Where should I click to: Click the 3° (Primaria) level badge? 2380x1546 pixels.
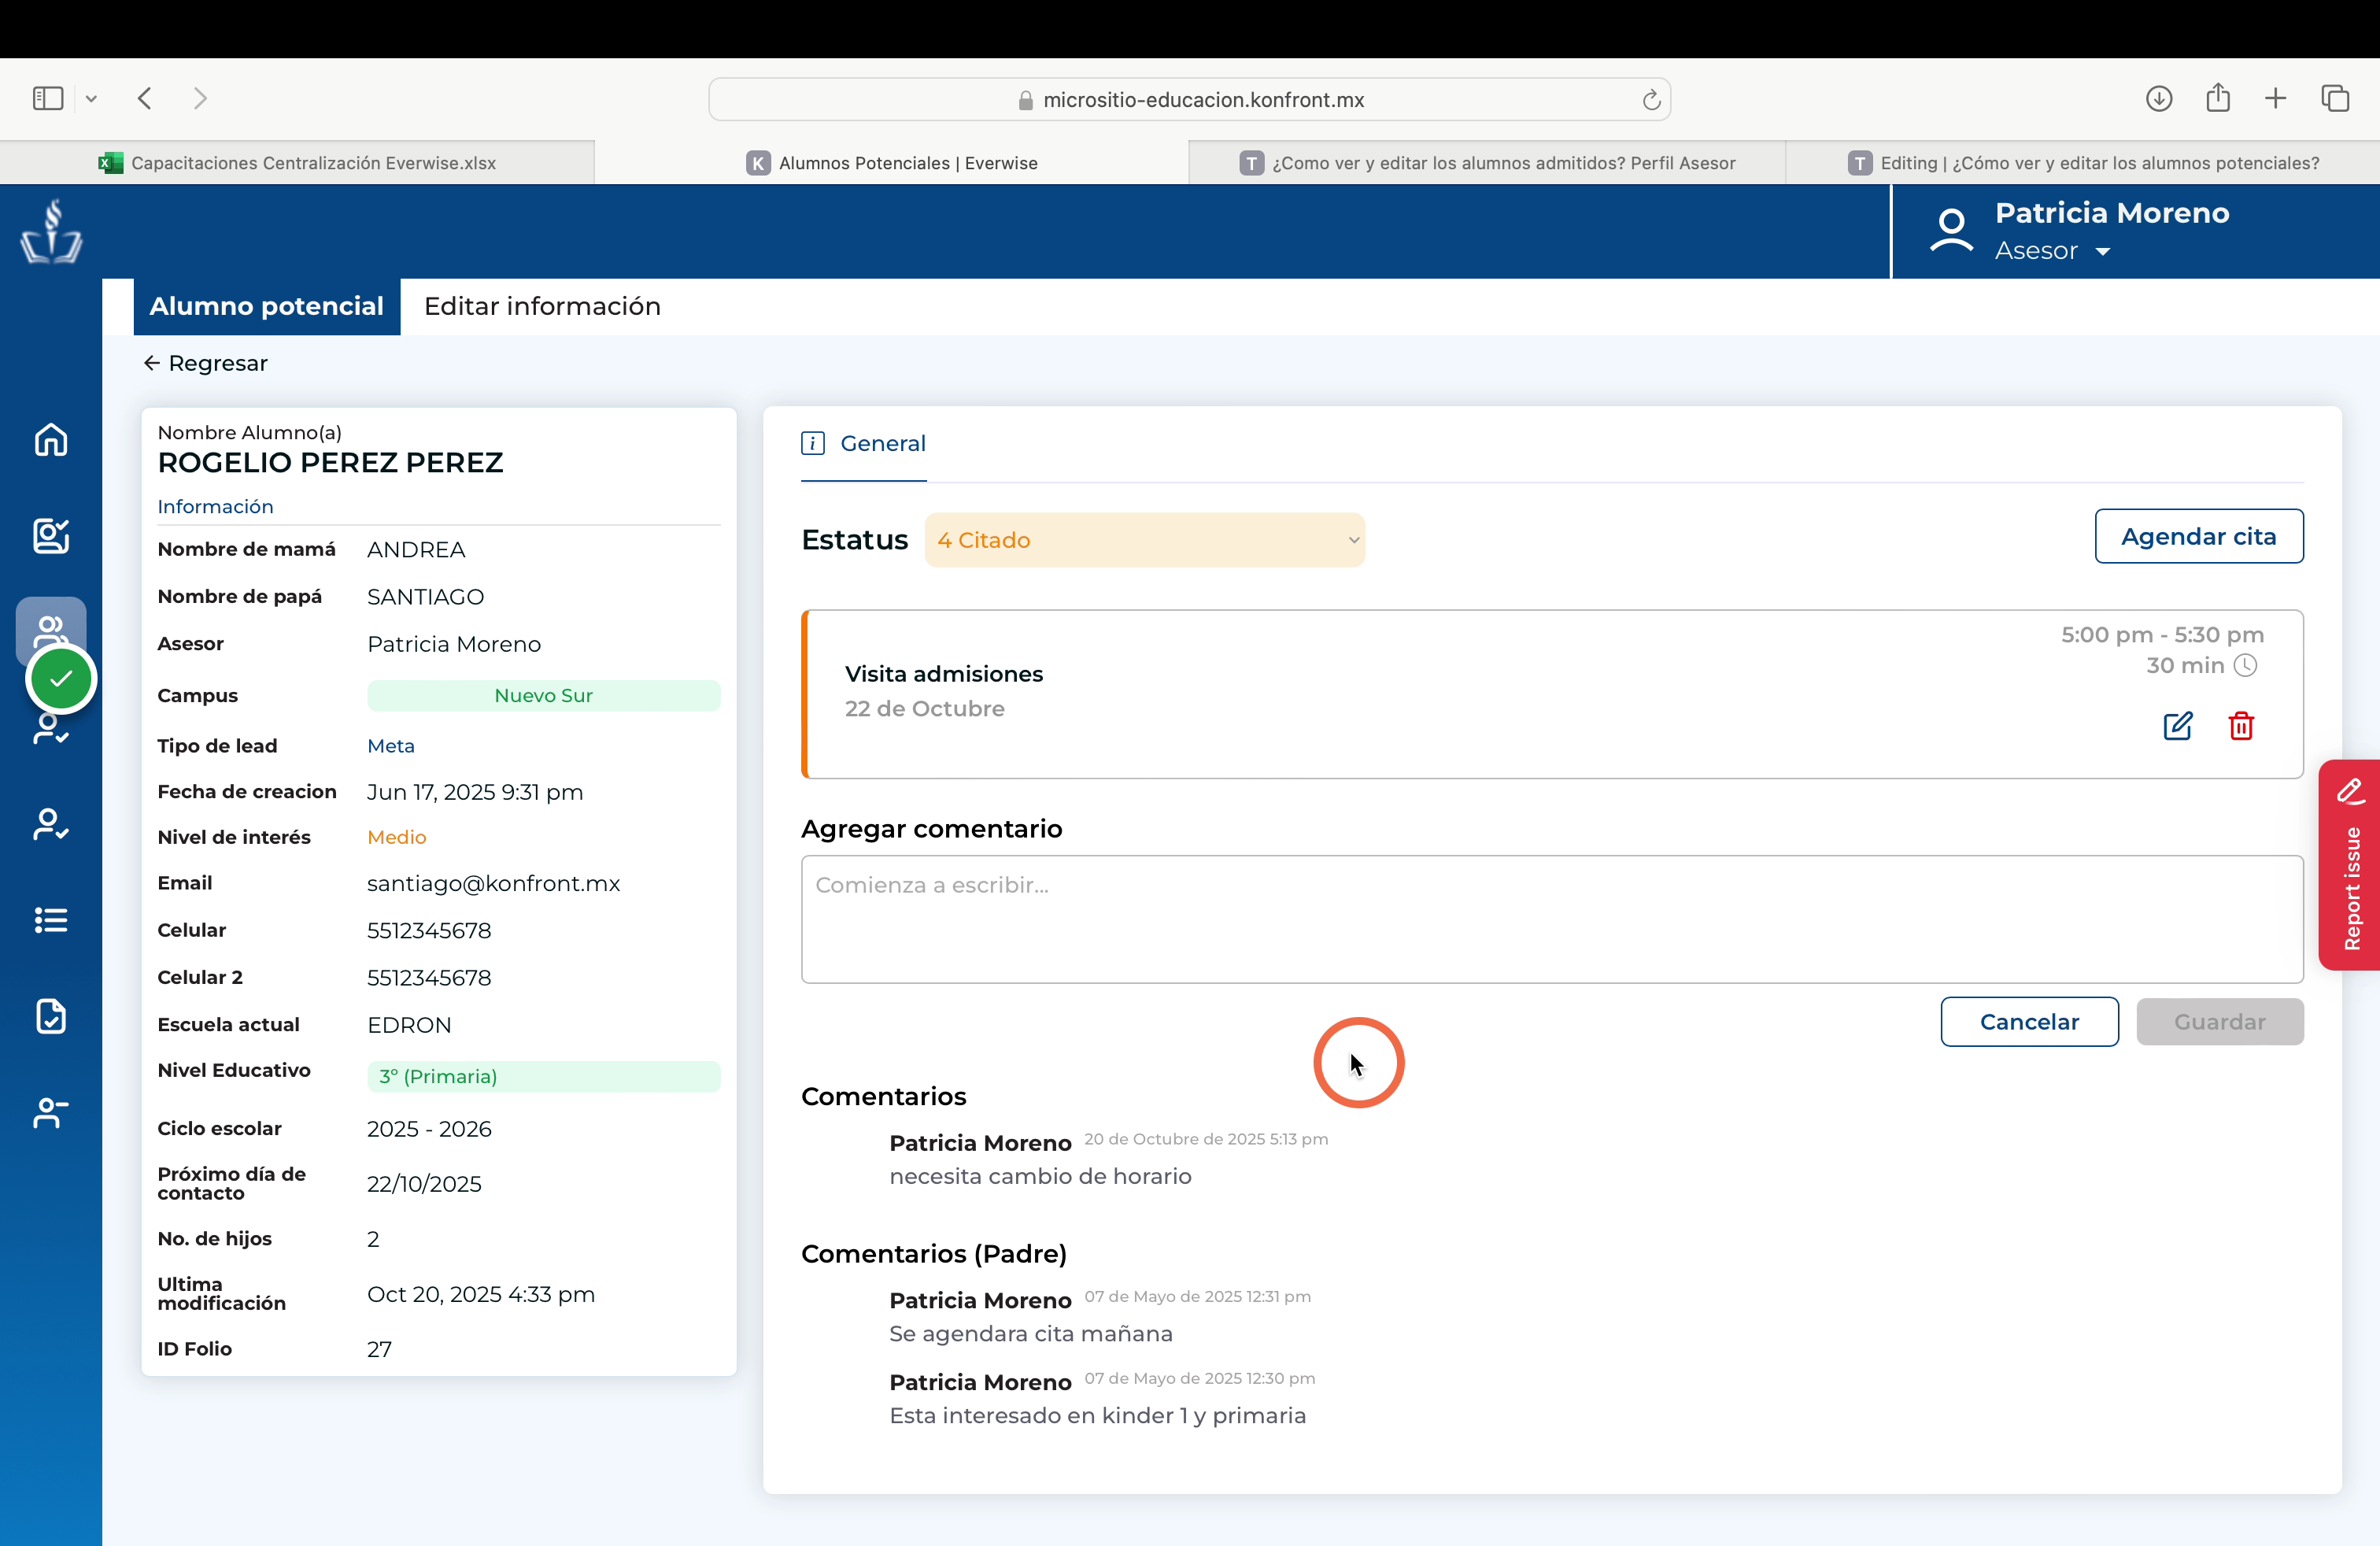tap(543, 1076)
